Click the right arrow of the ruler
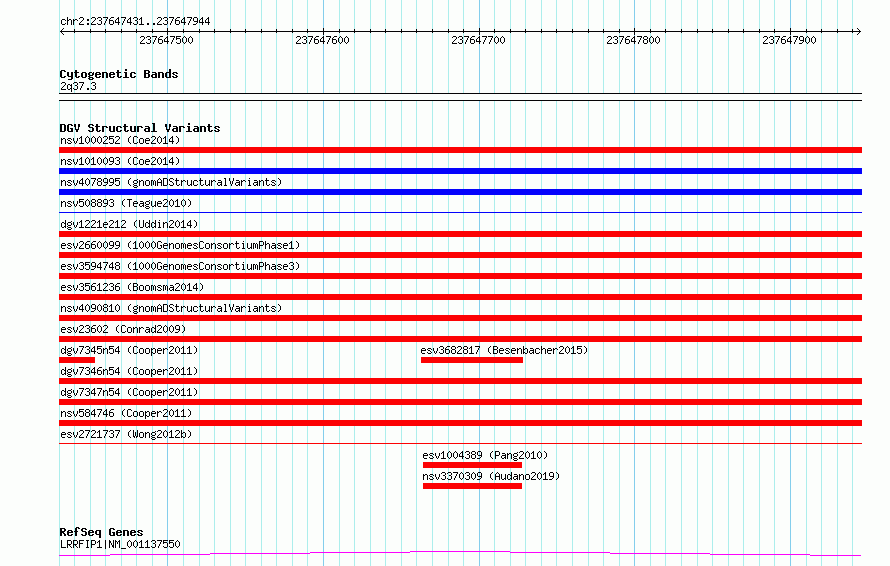This screenshot has width=890, height=566. pyautogui.click(x=858, y=32)
